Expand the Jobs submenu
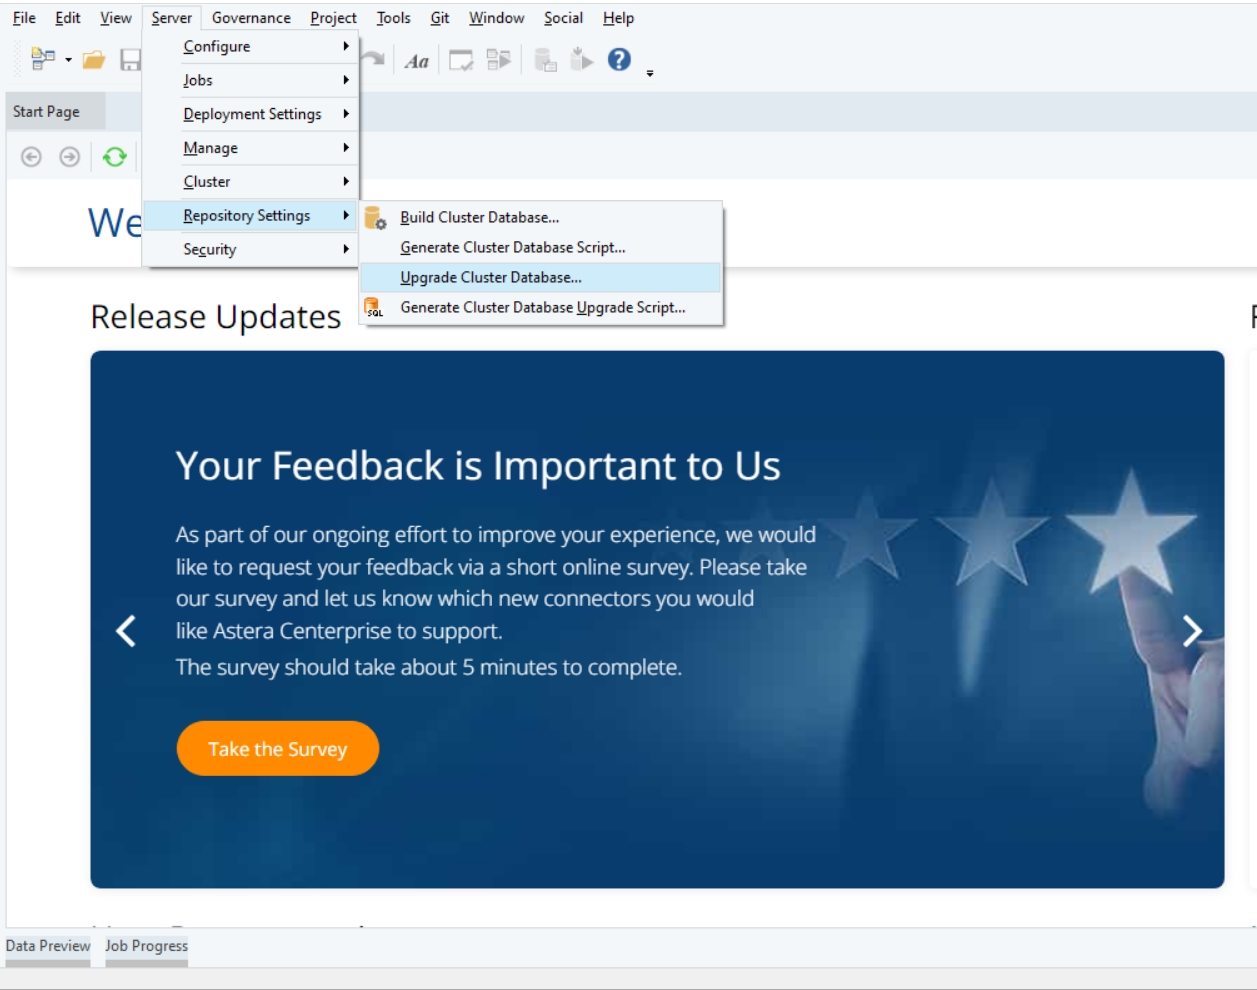The image size is (1257, 990). click(250, 80)
